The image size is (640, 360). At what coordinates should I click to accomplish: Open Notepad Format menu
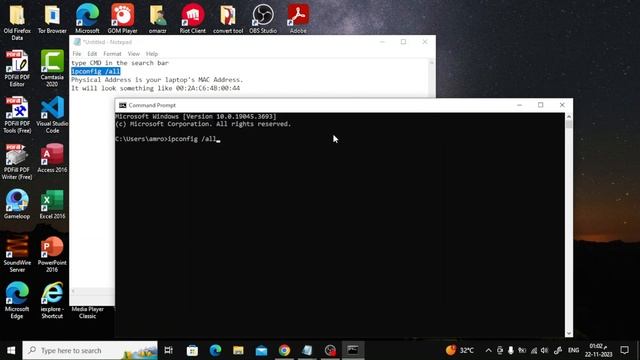[112, 54]
